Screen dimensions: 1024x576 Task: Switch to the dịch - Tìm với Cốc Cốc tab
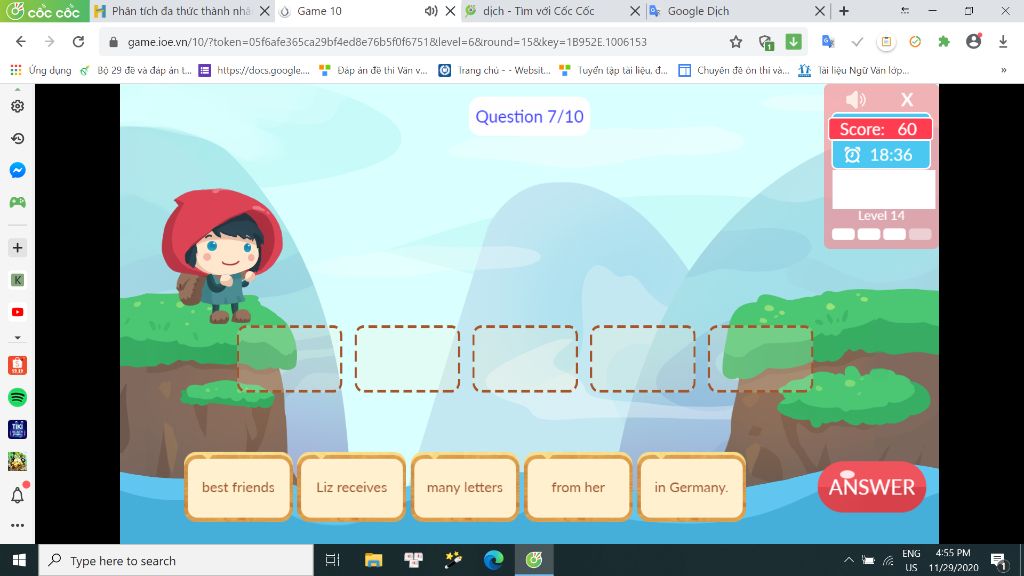click(552, 11)
